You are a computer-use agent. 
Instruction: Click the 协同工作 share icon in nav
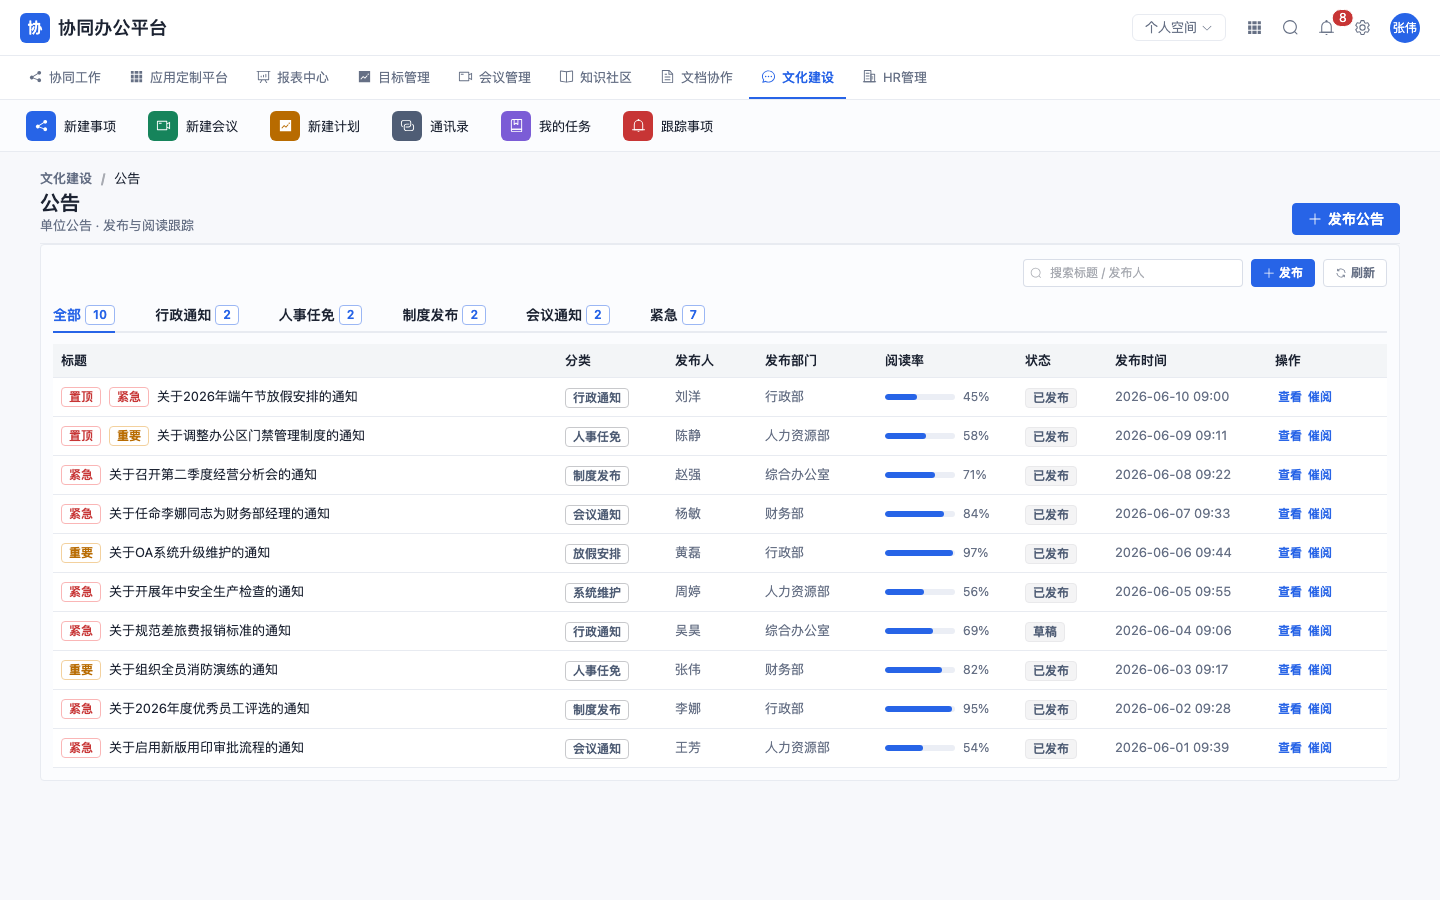point(36,77)
